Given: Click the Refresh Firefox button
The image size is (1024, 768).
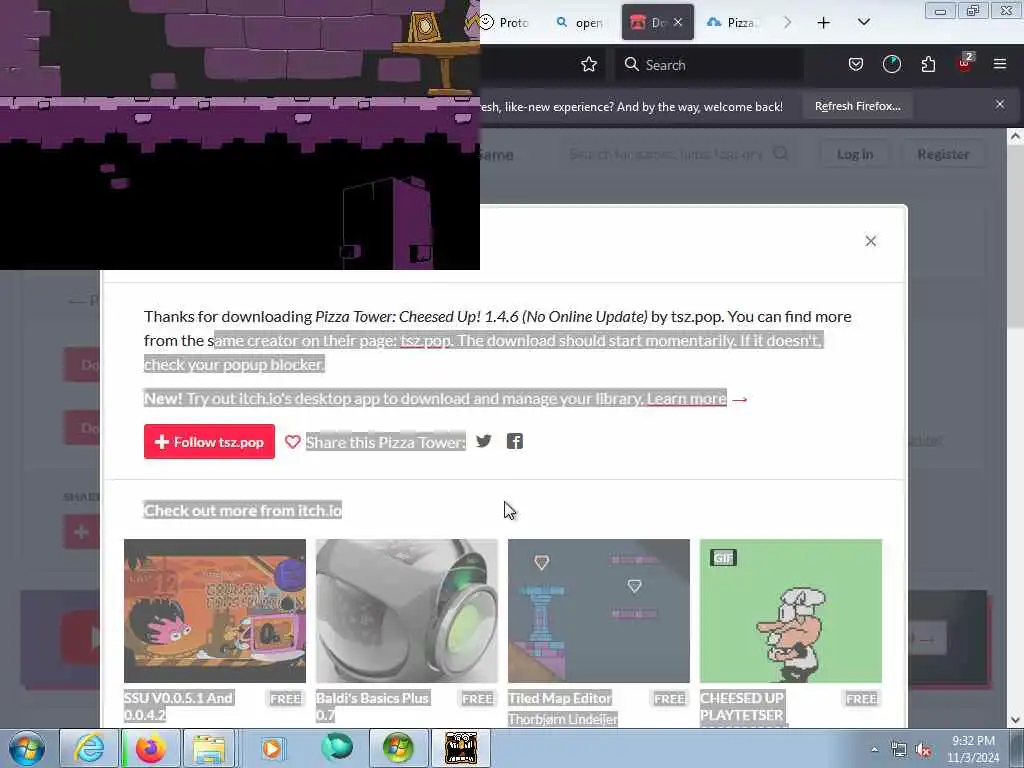Looking at the screenshot, I should [857, 106].
